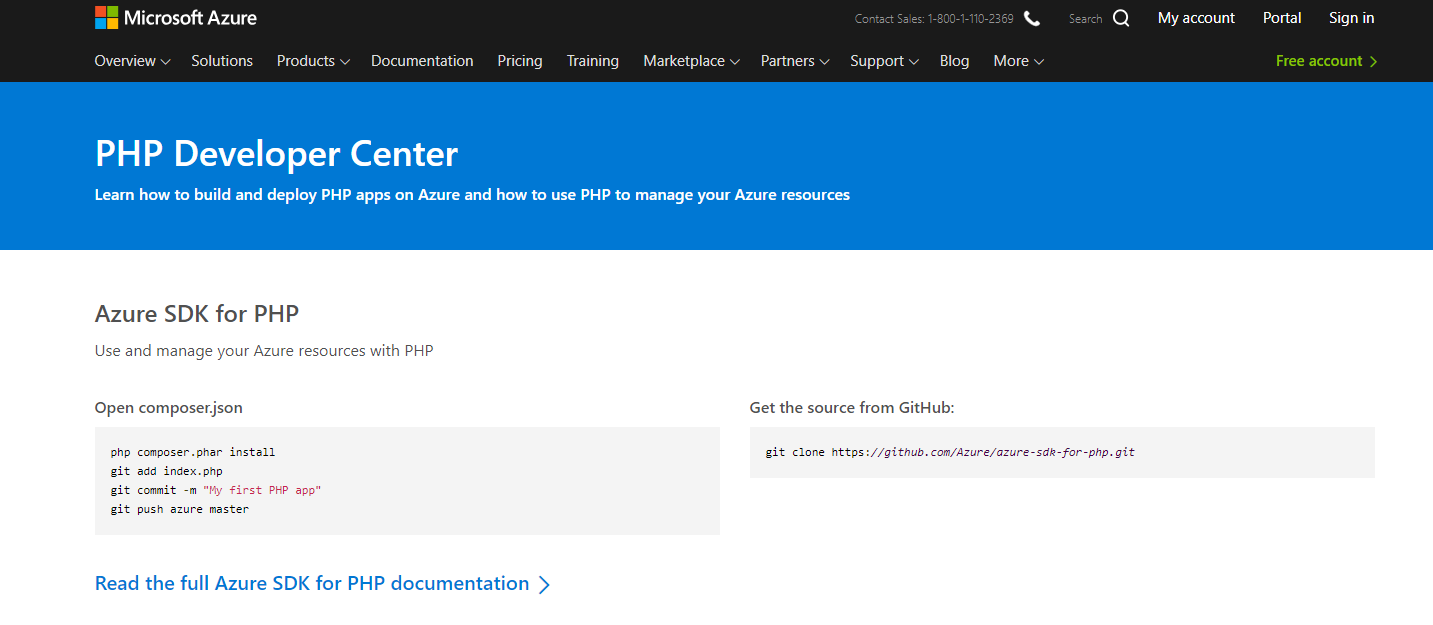
Task: Click the Open composer.json label
Action: 169,408
